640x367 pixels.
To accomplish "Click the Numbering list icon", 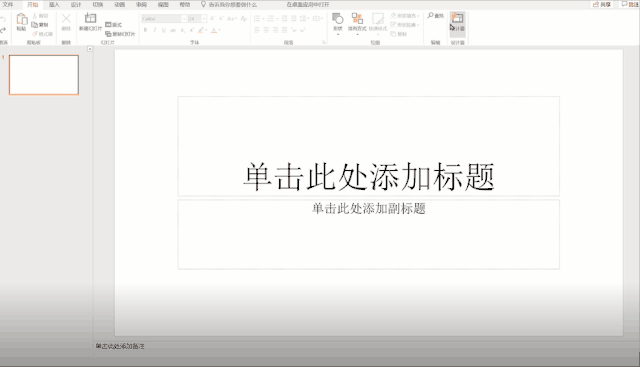I will click(270, 19).
